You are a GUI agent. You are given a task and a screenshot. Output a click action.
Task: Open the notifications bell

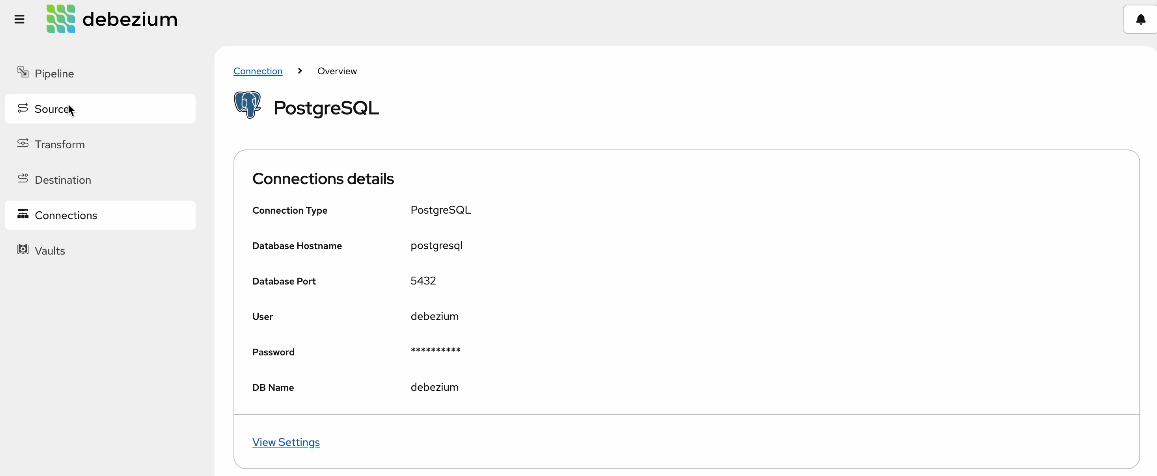[x=1141, y=19]
